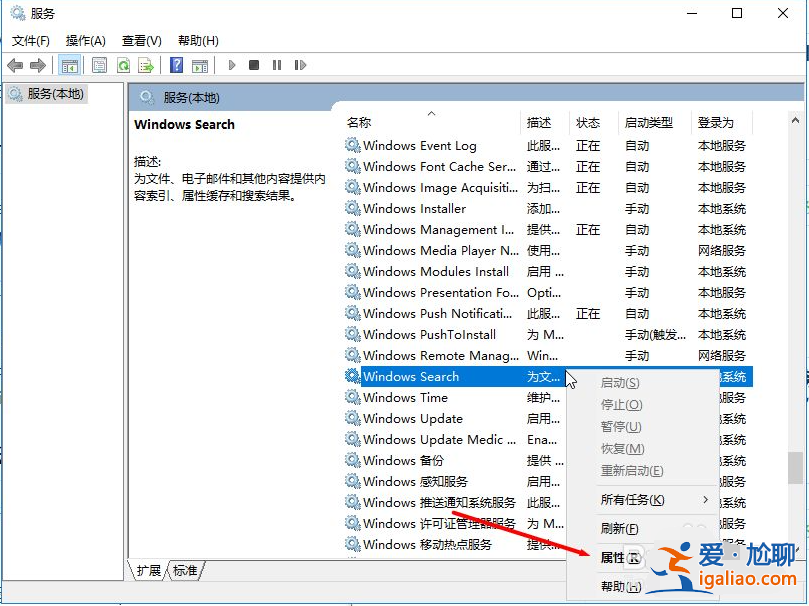This screenshot has height=606, width=809.
Task: Open the 操作 menu
Action: pos(85,41)
